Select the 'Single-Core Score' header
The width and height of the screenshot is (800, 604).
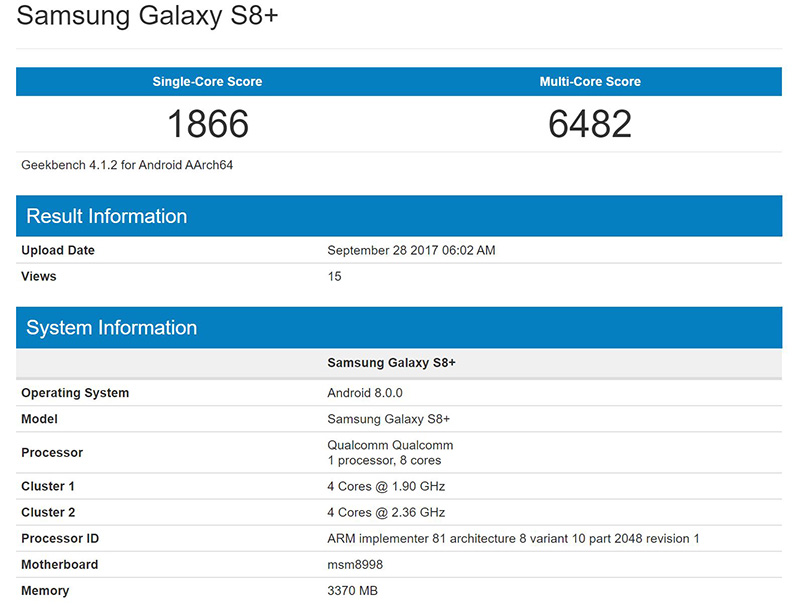207,82
